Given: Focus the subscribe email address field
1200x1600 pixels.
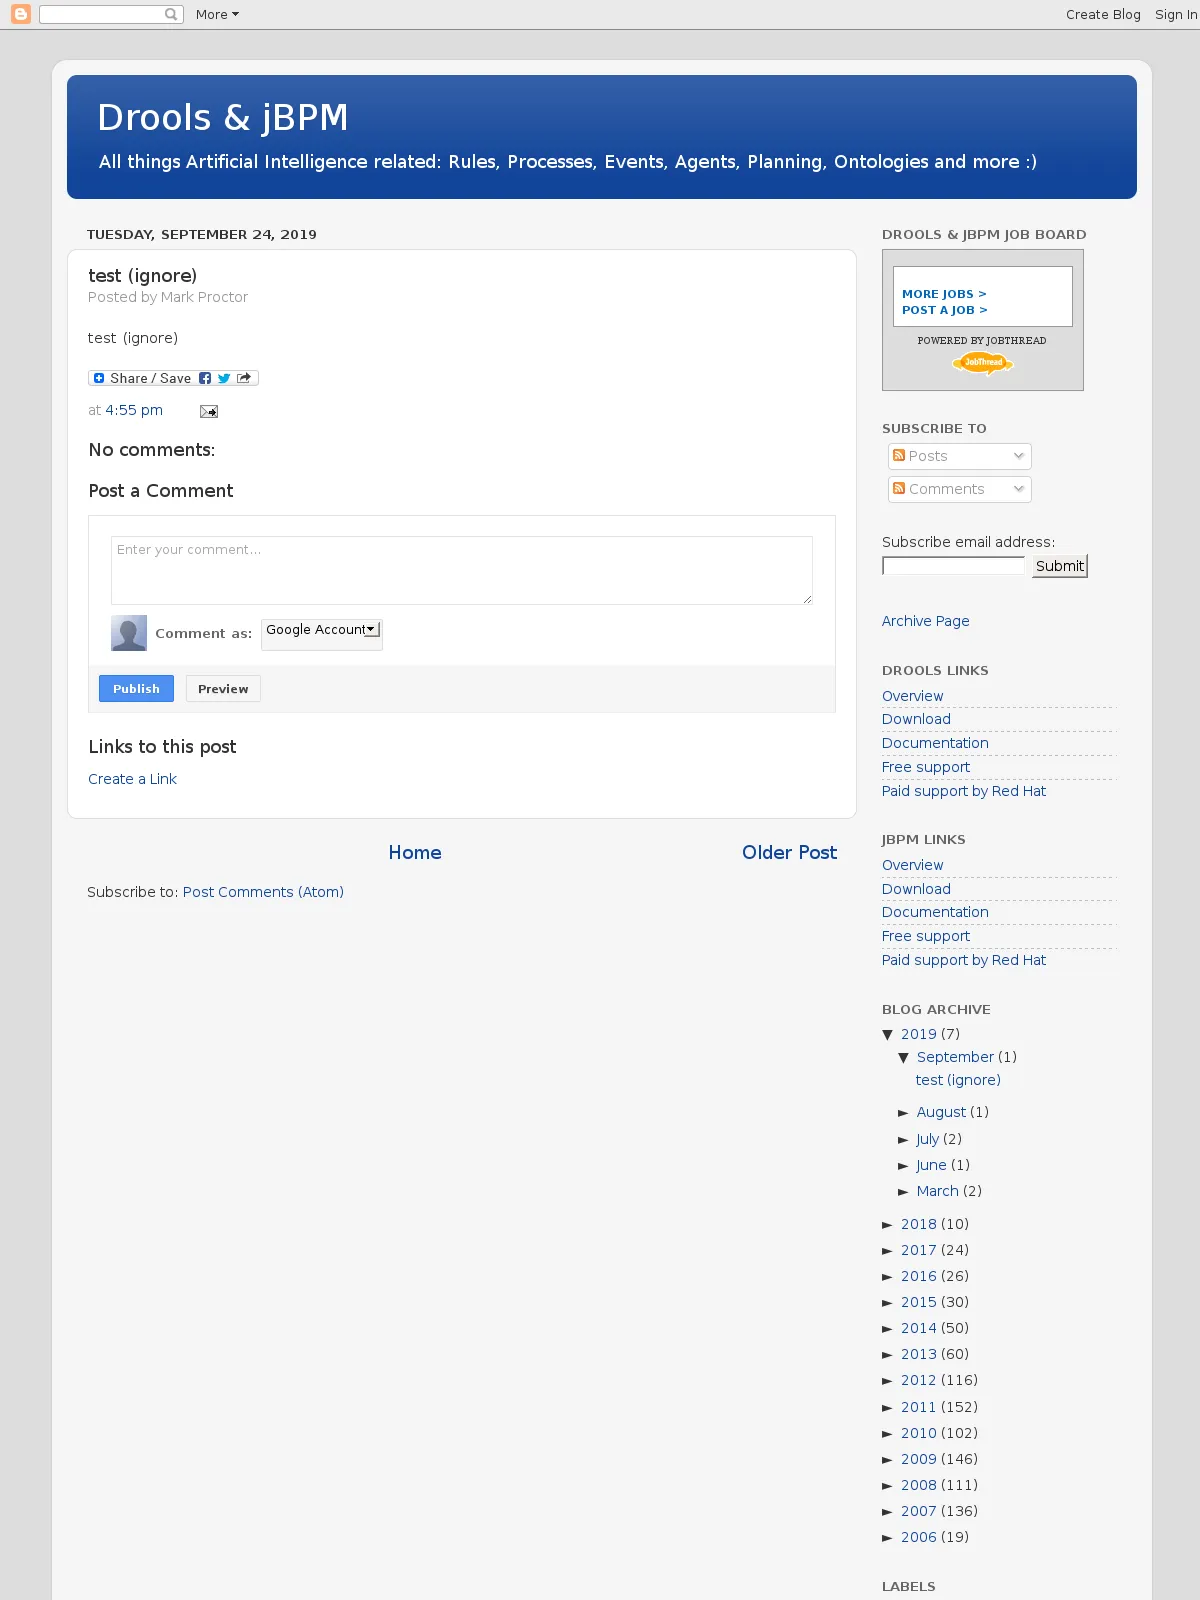Looking at the screenshot, I should pyautogui.click(x=954, y=566).
